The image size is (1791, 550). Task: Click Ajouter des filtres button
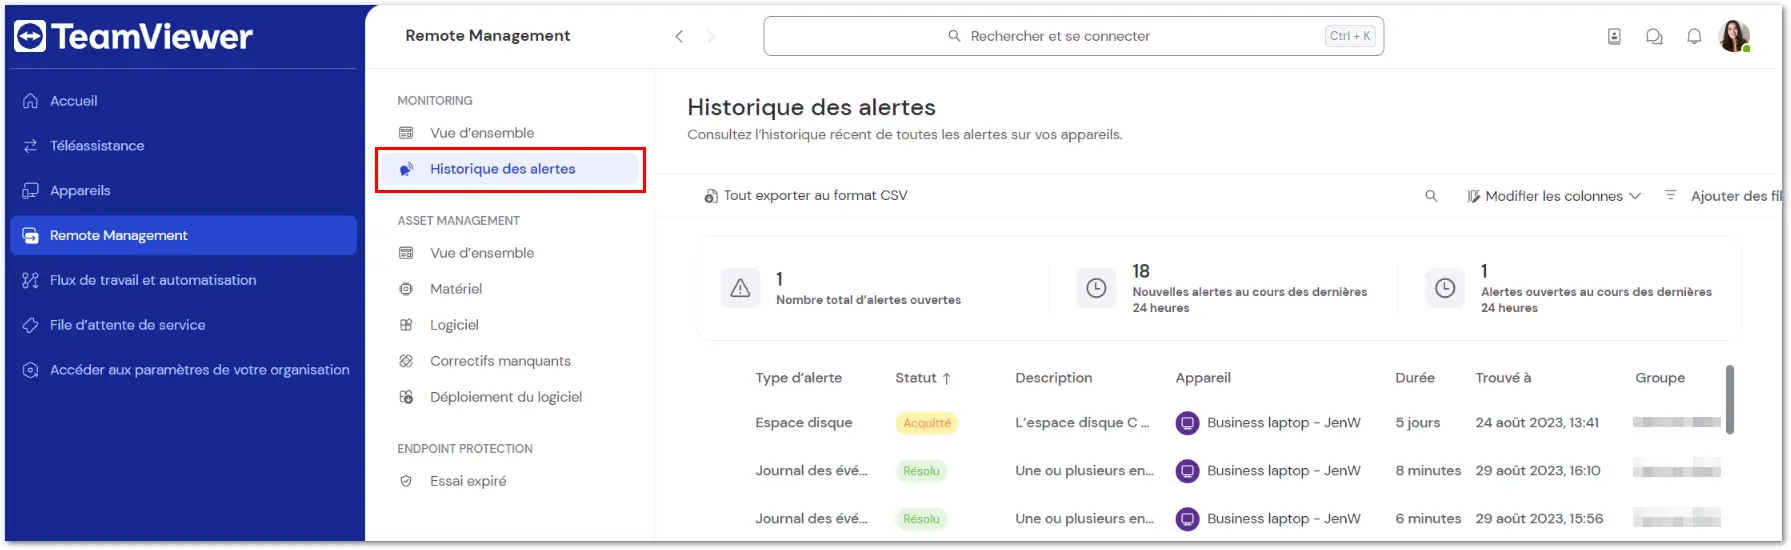coord(1725,196)
